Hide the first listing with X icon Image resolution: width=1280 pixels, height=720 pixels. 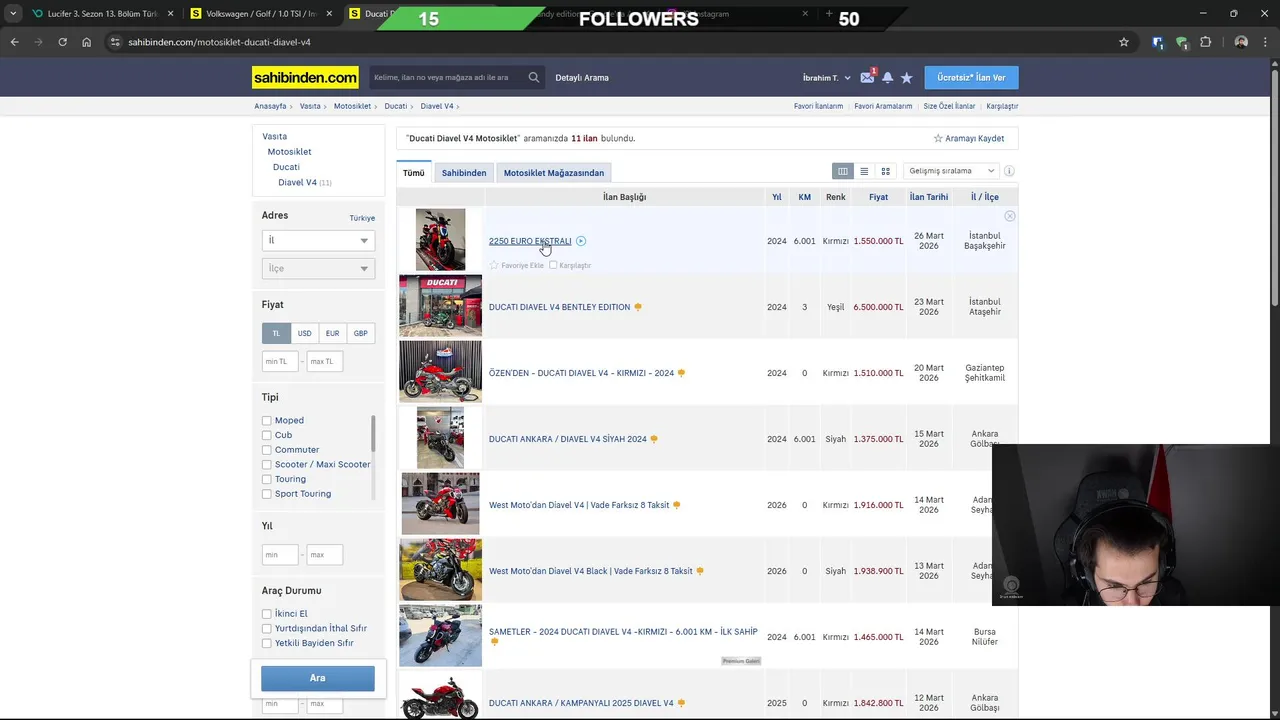tap(1010, 216)
